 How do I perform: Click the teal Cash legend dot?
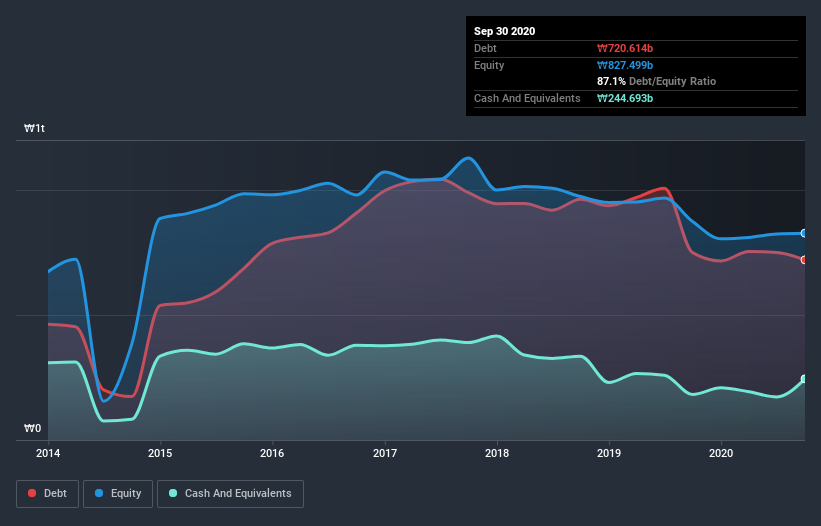tap(173, 493)
